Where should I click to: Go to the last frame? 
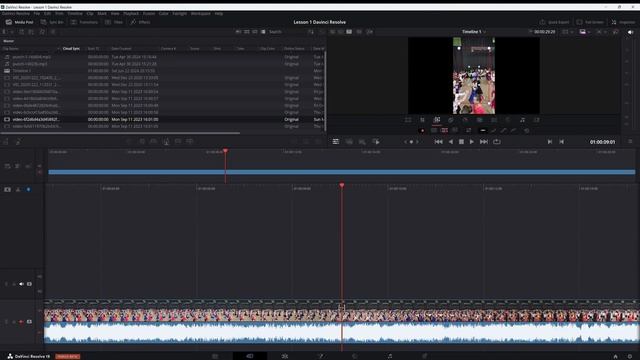484,142
